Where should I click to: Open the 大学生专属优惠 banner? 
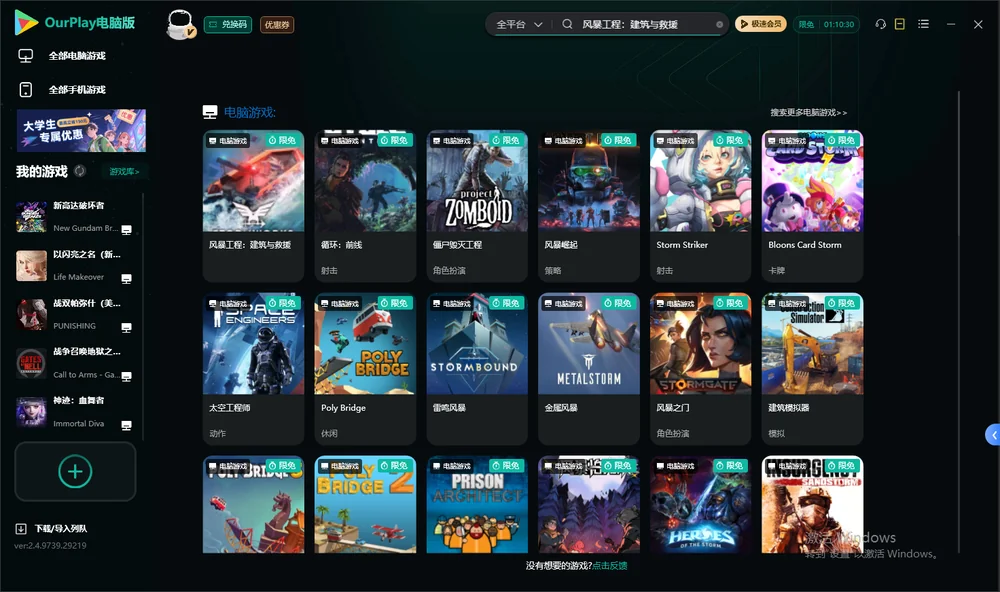pos(81,130)
